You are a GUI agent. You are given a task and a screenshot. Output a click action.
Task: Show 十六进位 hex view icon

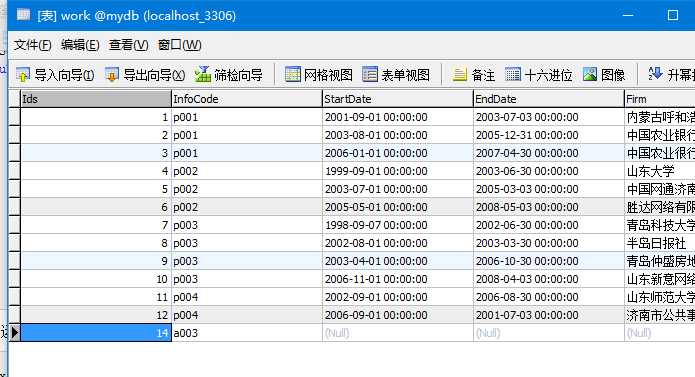click(x=513, y=74)
